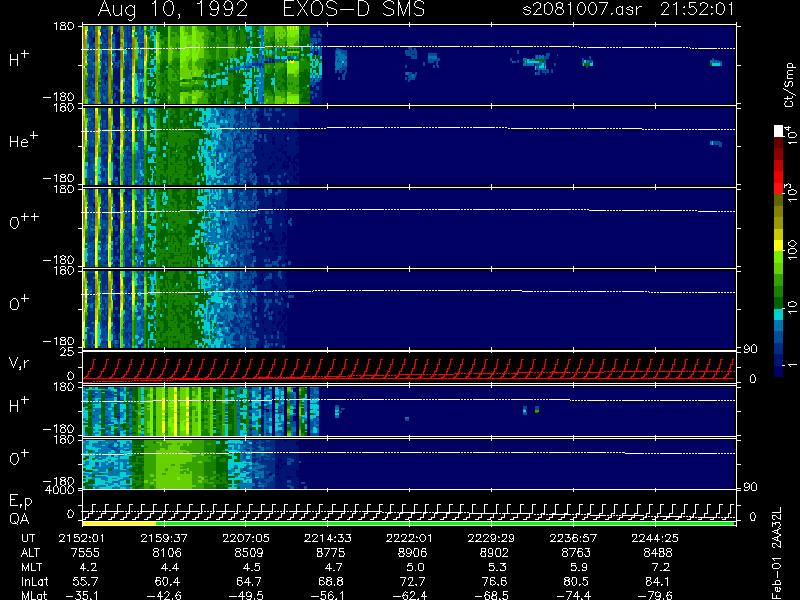Viewport: 800px width, 600px height.
Task: Click the UT value '2207:05'
Action: (246, 538)
